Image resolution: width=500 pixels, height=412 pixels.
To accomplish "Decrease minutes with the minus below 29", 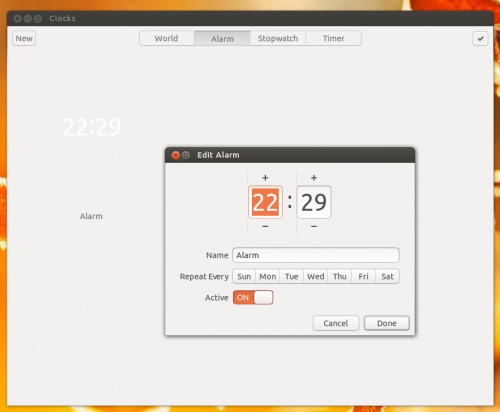I will [x=314, y=226].
